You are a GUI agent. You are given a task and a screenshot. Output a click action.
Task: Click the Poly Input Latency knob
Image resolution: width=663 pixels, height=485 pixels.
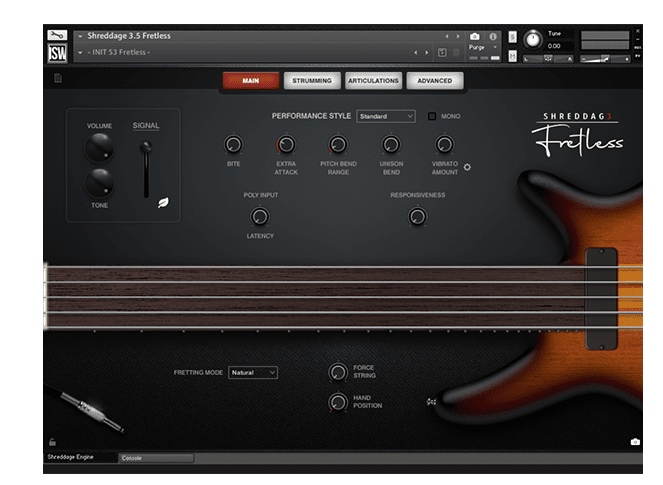pos(260,217)
